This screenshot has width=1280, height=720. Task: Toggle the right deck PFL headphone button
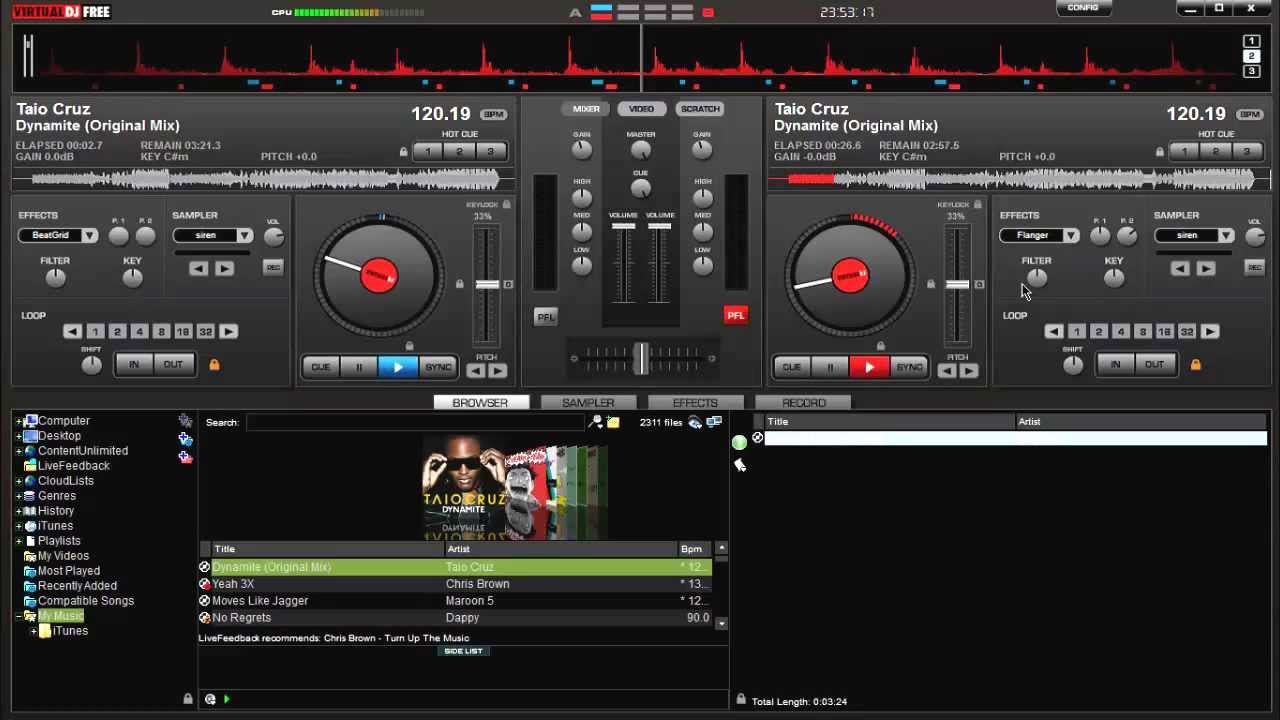click(735, 315)
